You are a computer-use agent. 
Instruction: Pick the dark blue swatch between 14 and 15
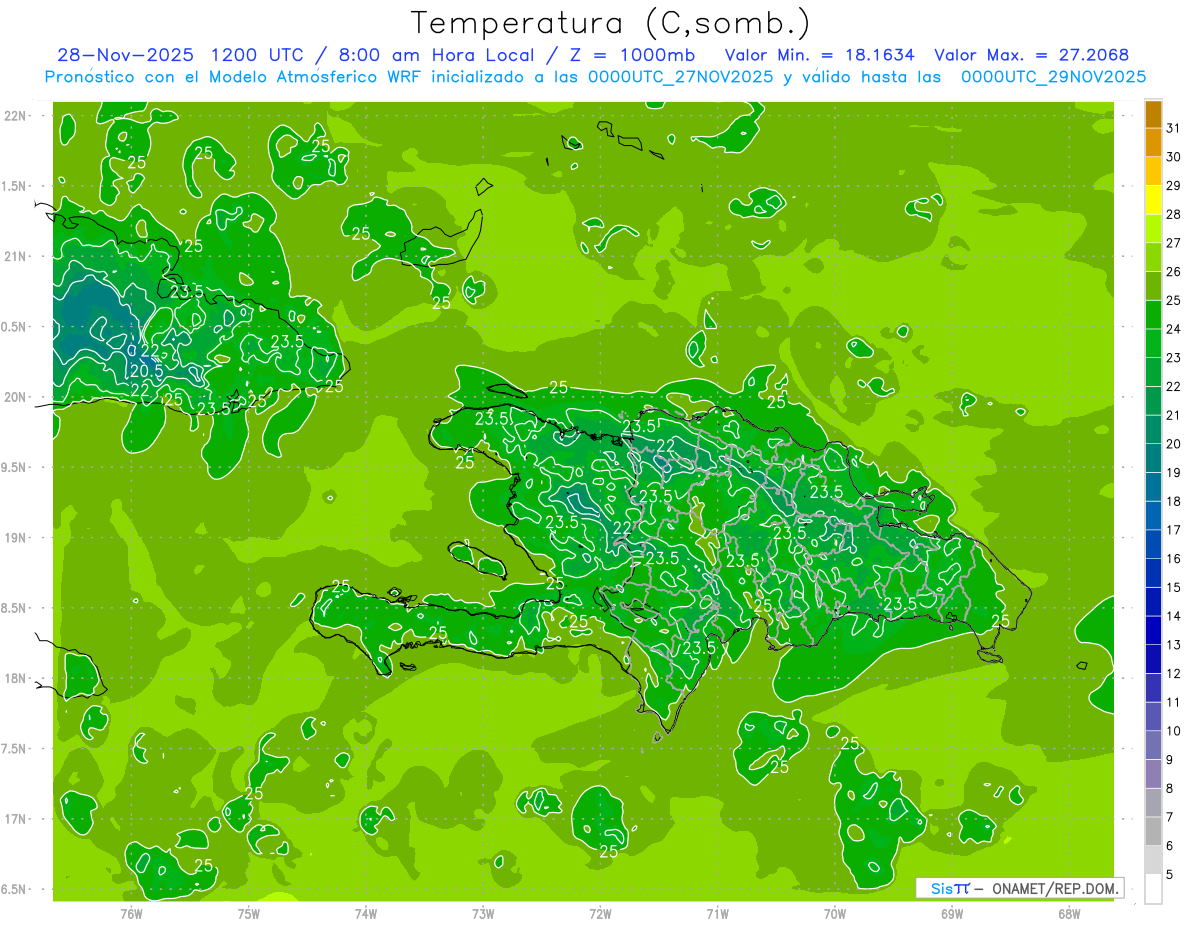click(1153, 602)
